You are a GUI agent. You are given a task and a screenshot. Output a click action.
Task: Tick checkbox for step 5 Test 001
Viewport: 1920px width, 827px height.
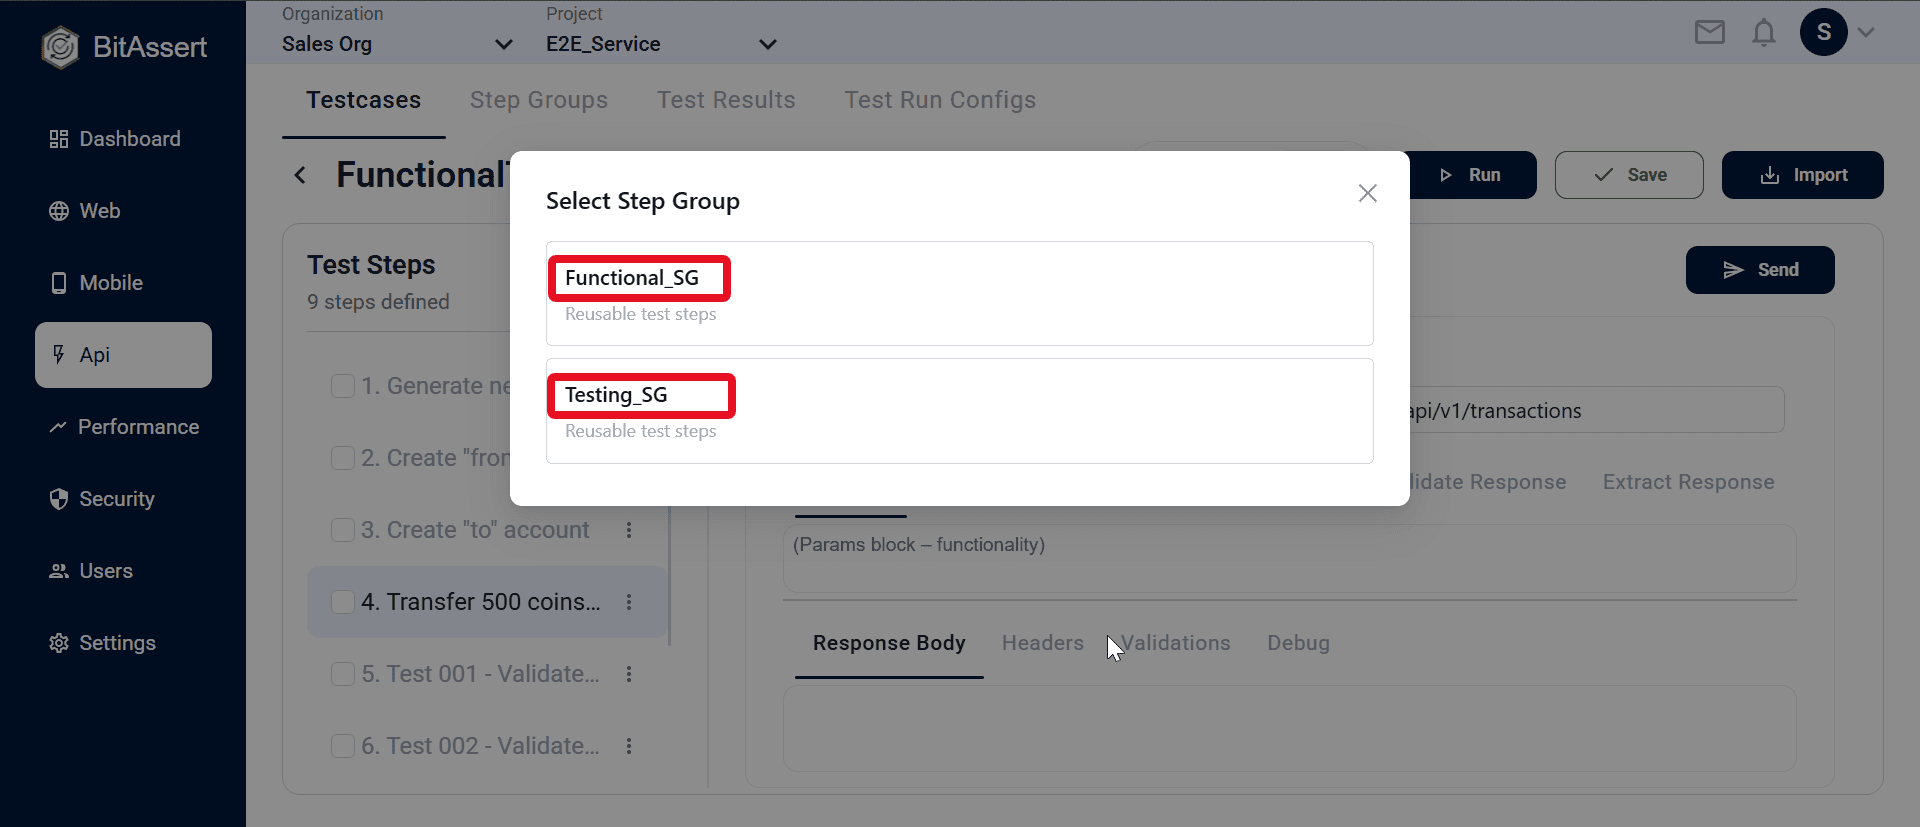coord(343,674)
